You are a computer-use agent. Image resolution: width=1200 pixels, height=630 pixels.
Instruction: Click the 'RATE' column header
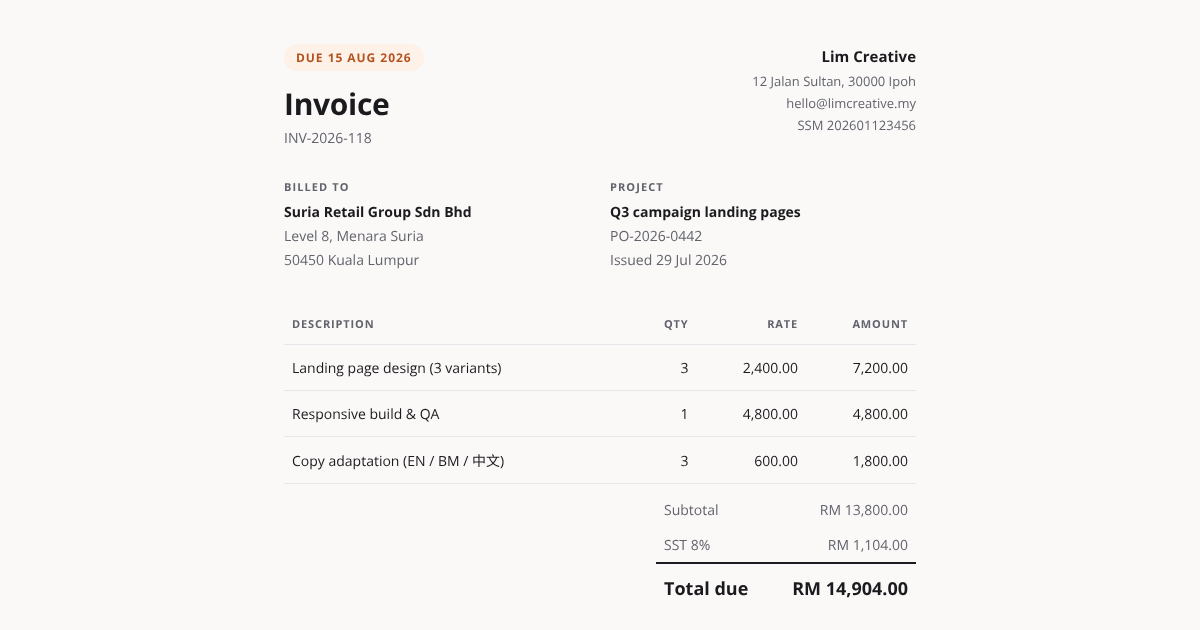point(783,324)
